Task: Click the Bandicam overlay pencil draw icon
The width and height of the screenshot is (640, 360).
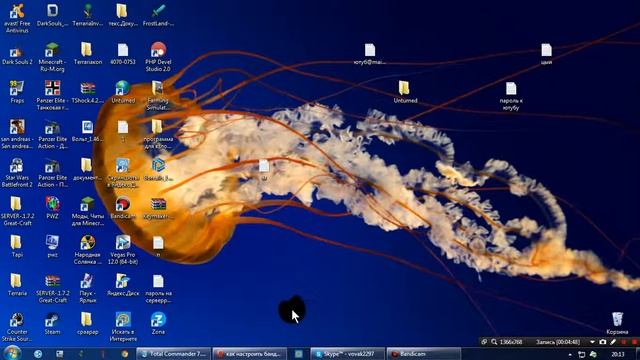Action: pyautogui.click(x=613, y=342)
